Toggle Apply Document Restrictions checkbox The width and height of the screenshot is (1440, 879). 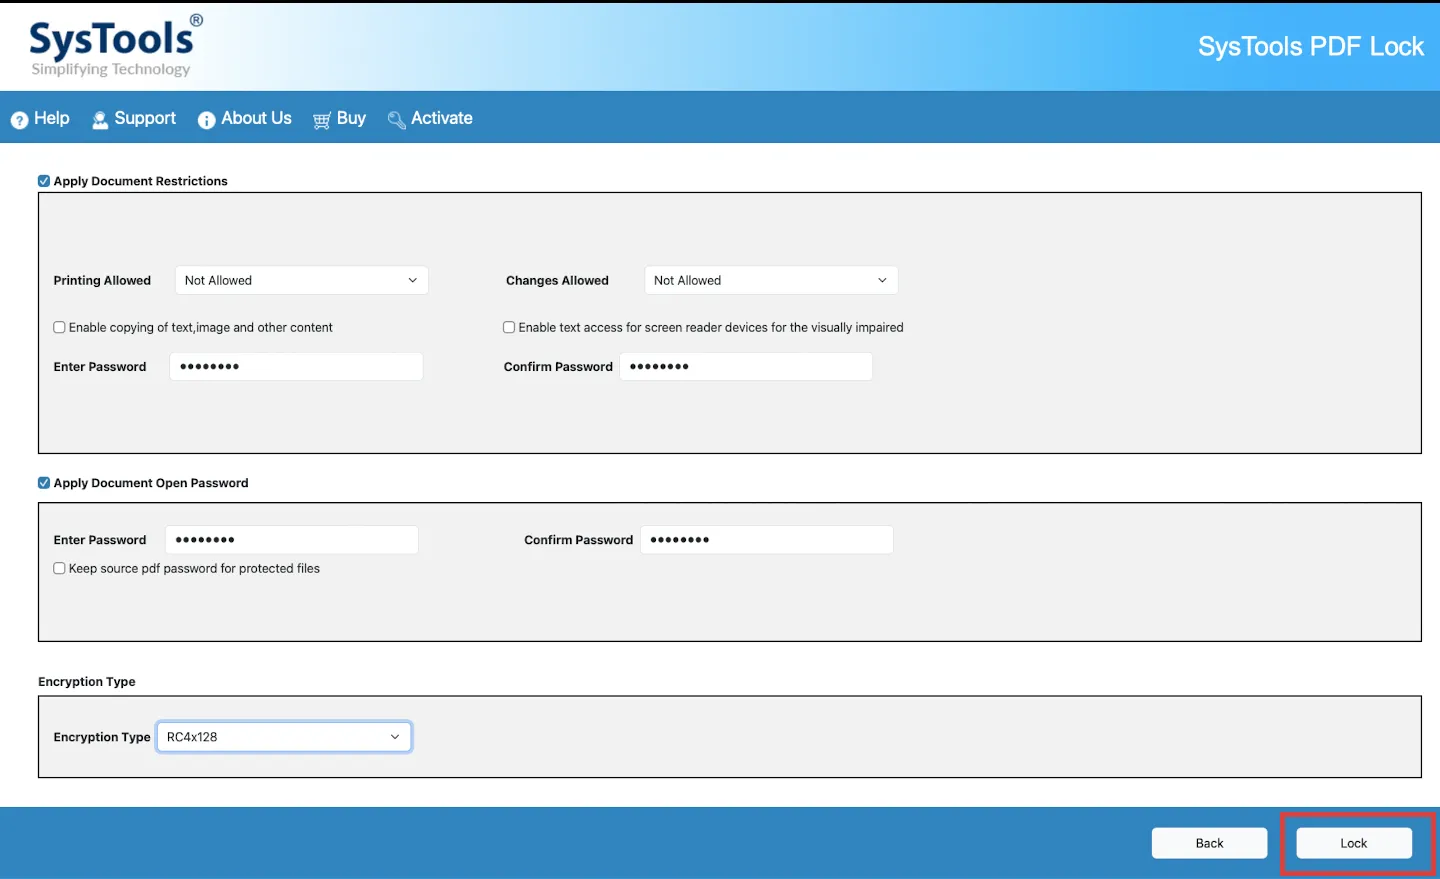(44, 181)
